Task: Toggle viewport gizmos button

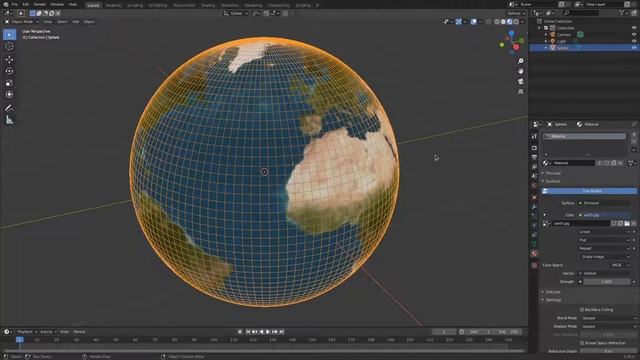Action: coord(459,22)
